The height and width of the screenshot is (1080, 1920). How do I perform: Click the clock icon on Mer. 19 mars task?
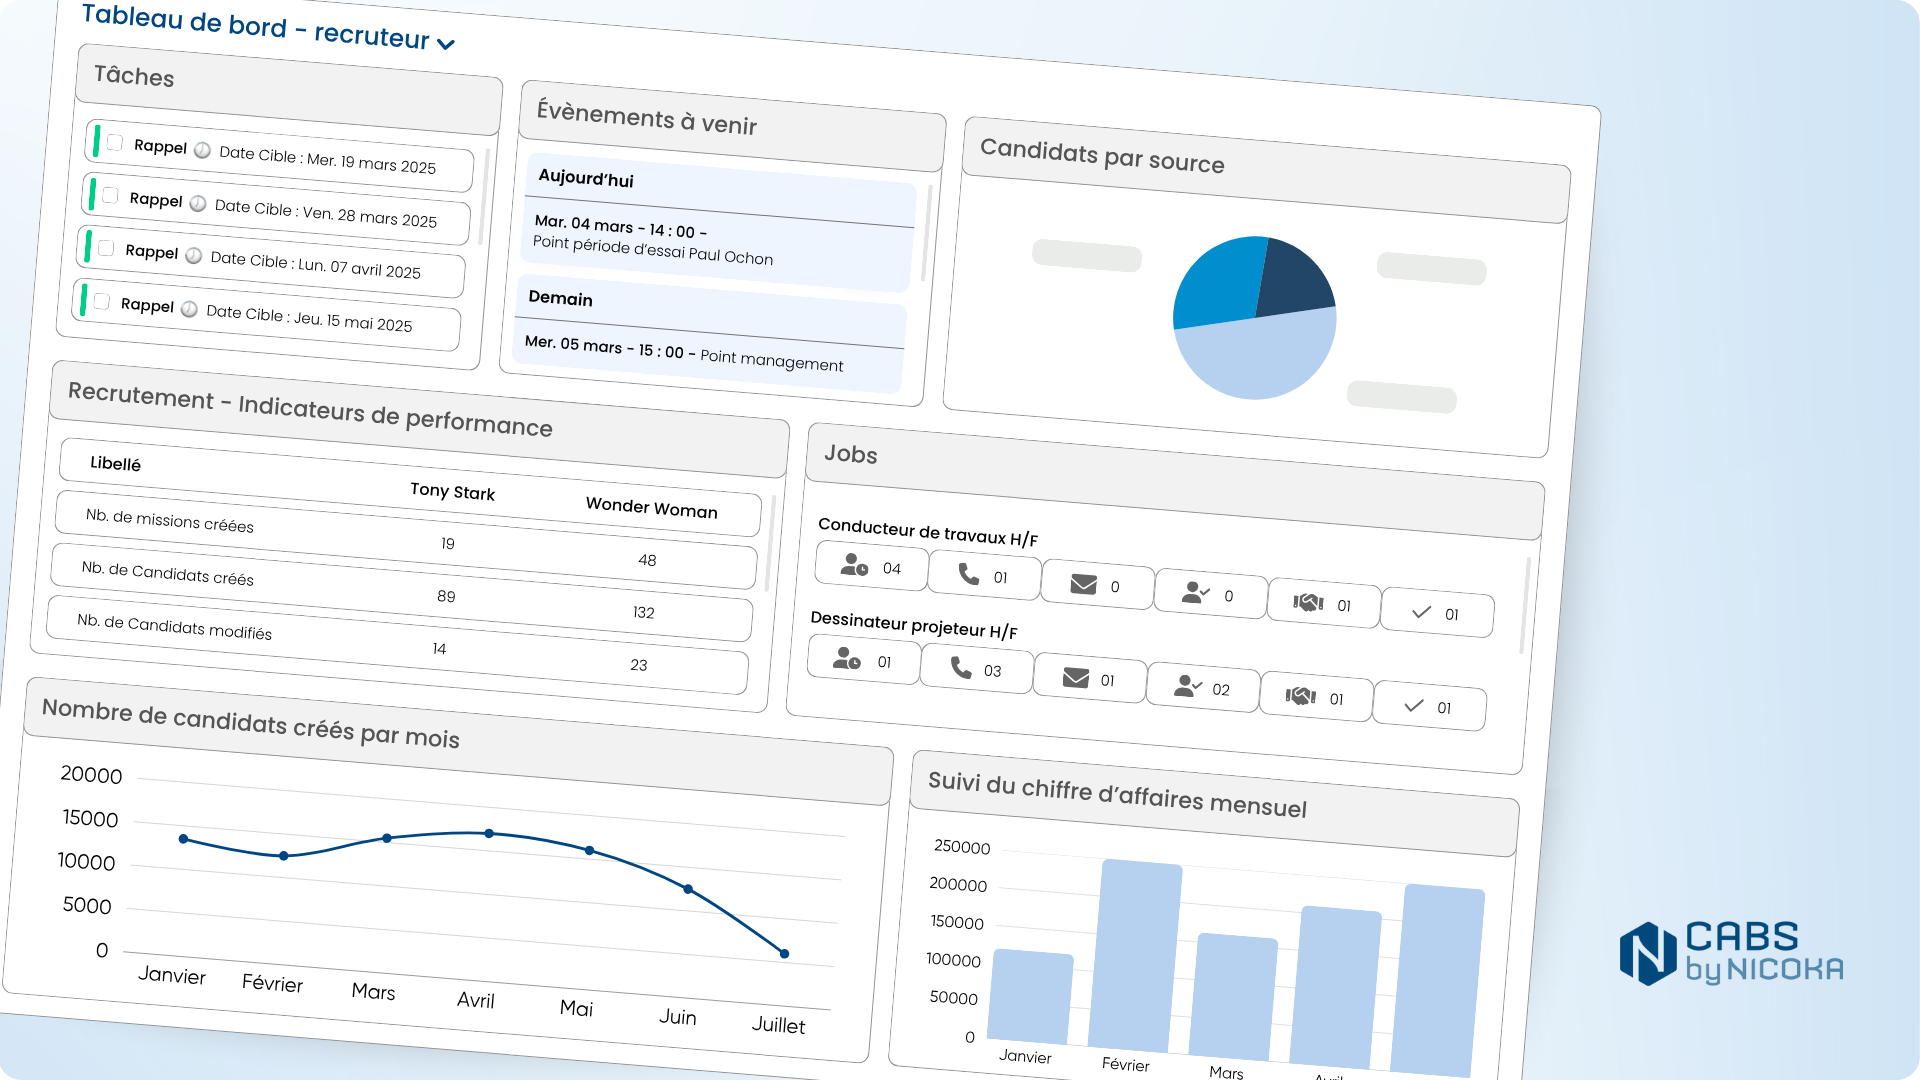pyautogui.click(x=202, y=150)
